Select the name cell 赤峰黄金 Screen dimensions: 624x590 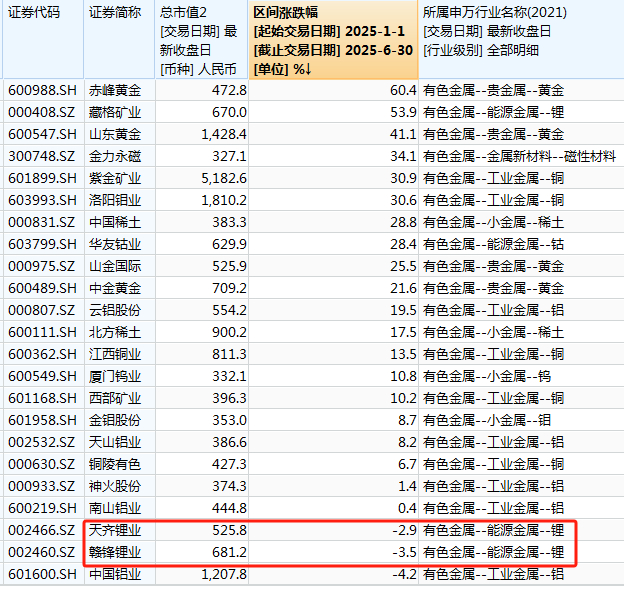115,90
